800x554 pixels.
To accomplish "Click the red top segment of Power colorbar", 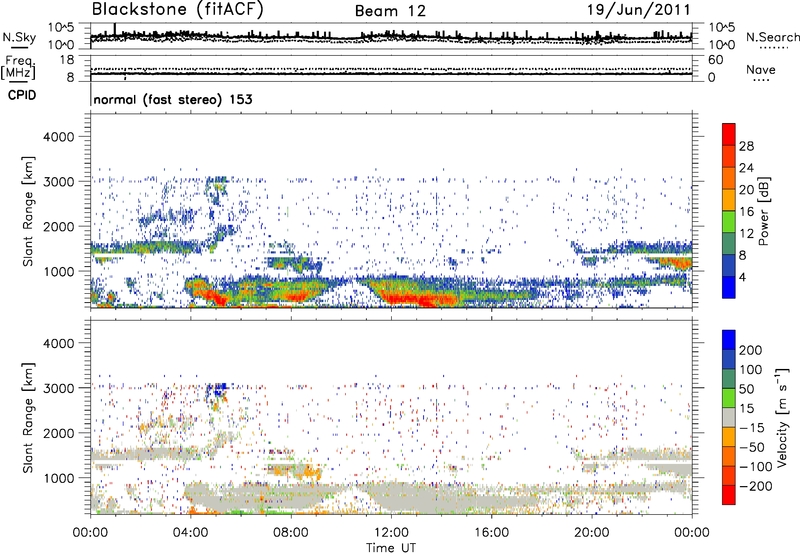I will [729, 134].
